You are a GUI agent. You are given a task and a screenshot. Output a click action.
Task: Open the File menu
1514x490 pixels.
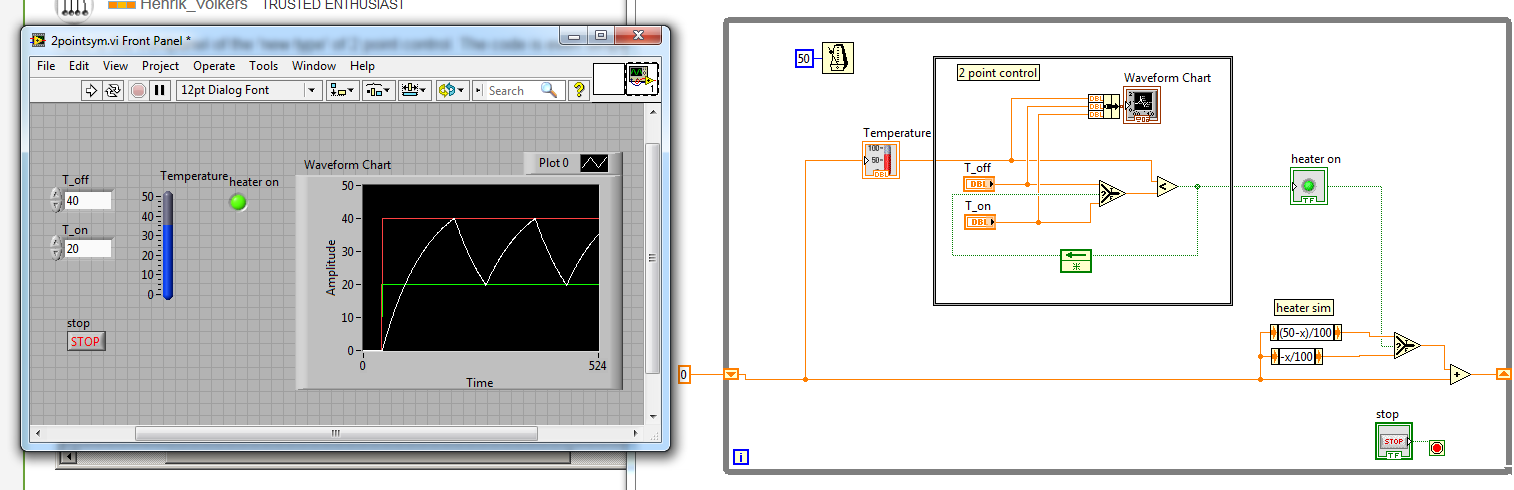pos(46,66)
